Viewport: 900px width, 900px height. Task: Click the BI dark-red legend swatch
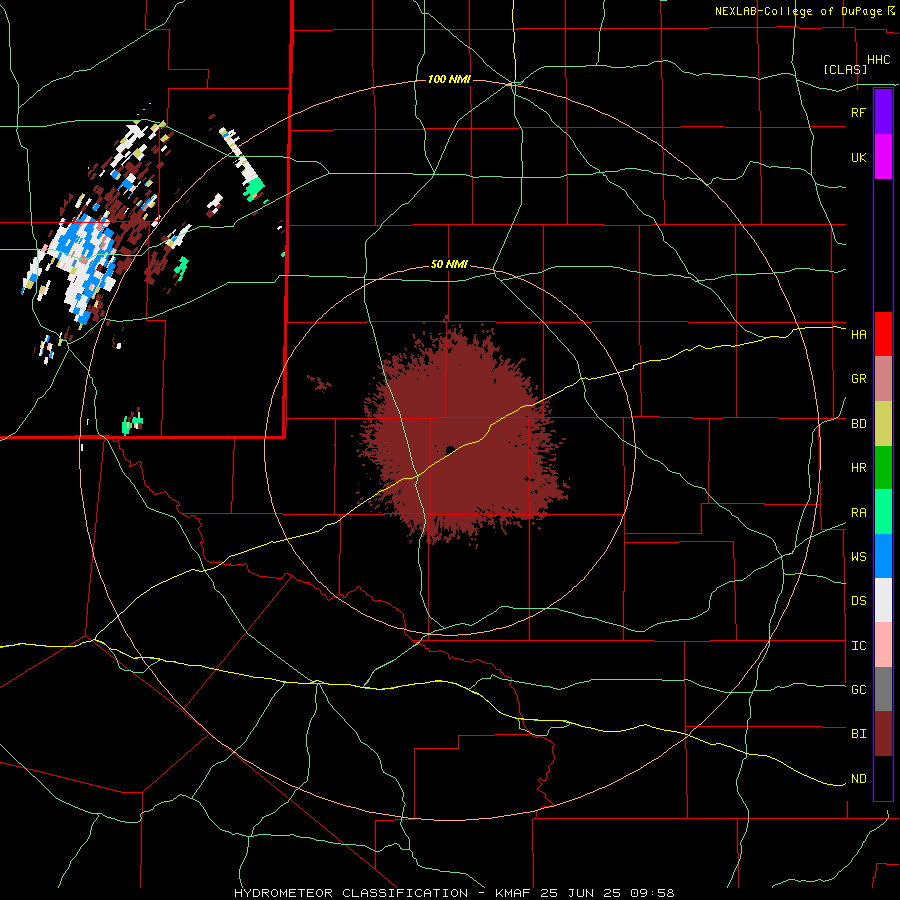coord(883,734)
